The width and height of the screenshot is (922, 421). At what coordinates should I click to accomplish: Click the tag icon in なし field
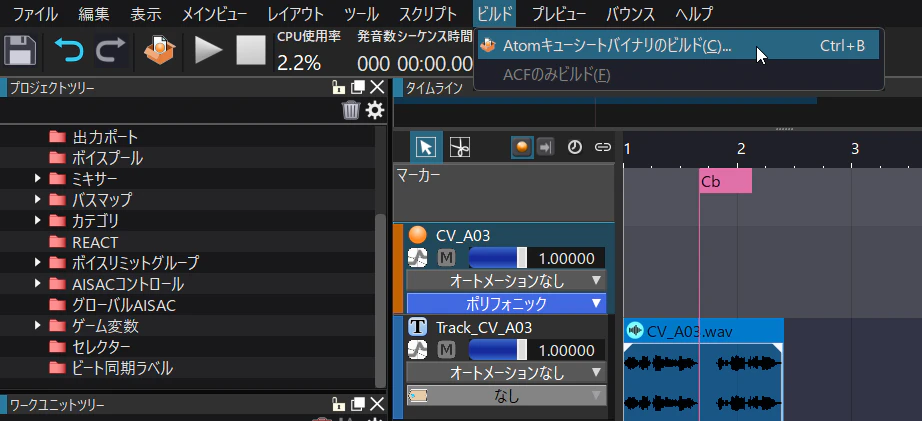(418, 396)
